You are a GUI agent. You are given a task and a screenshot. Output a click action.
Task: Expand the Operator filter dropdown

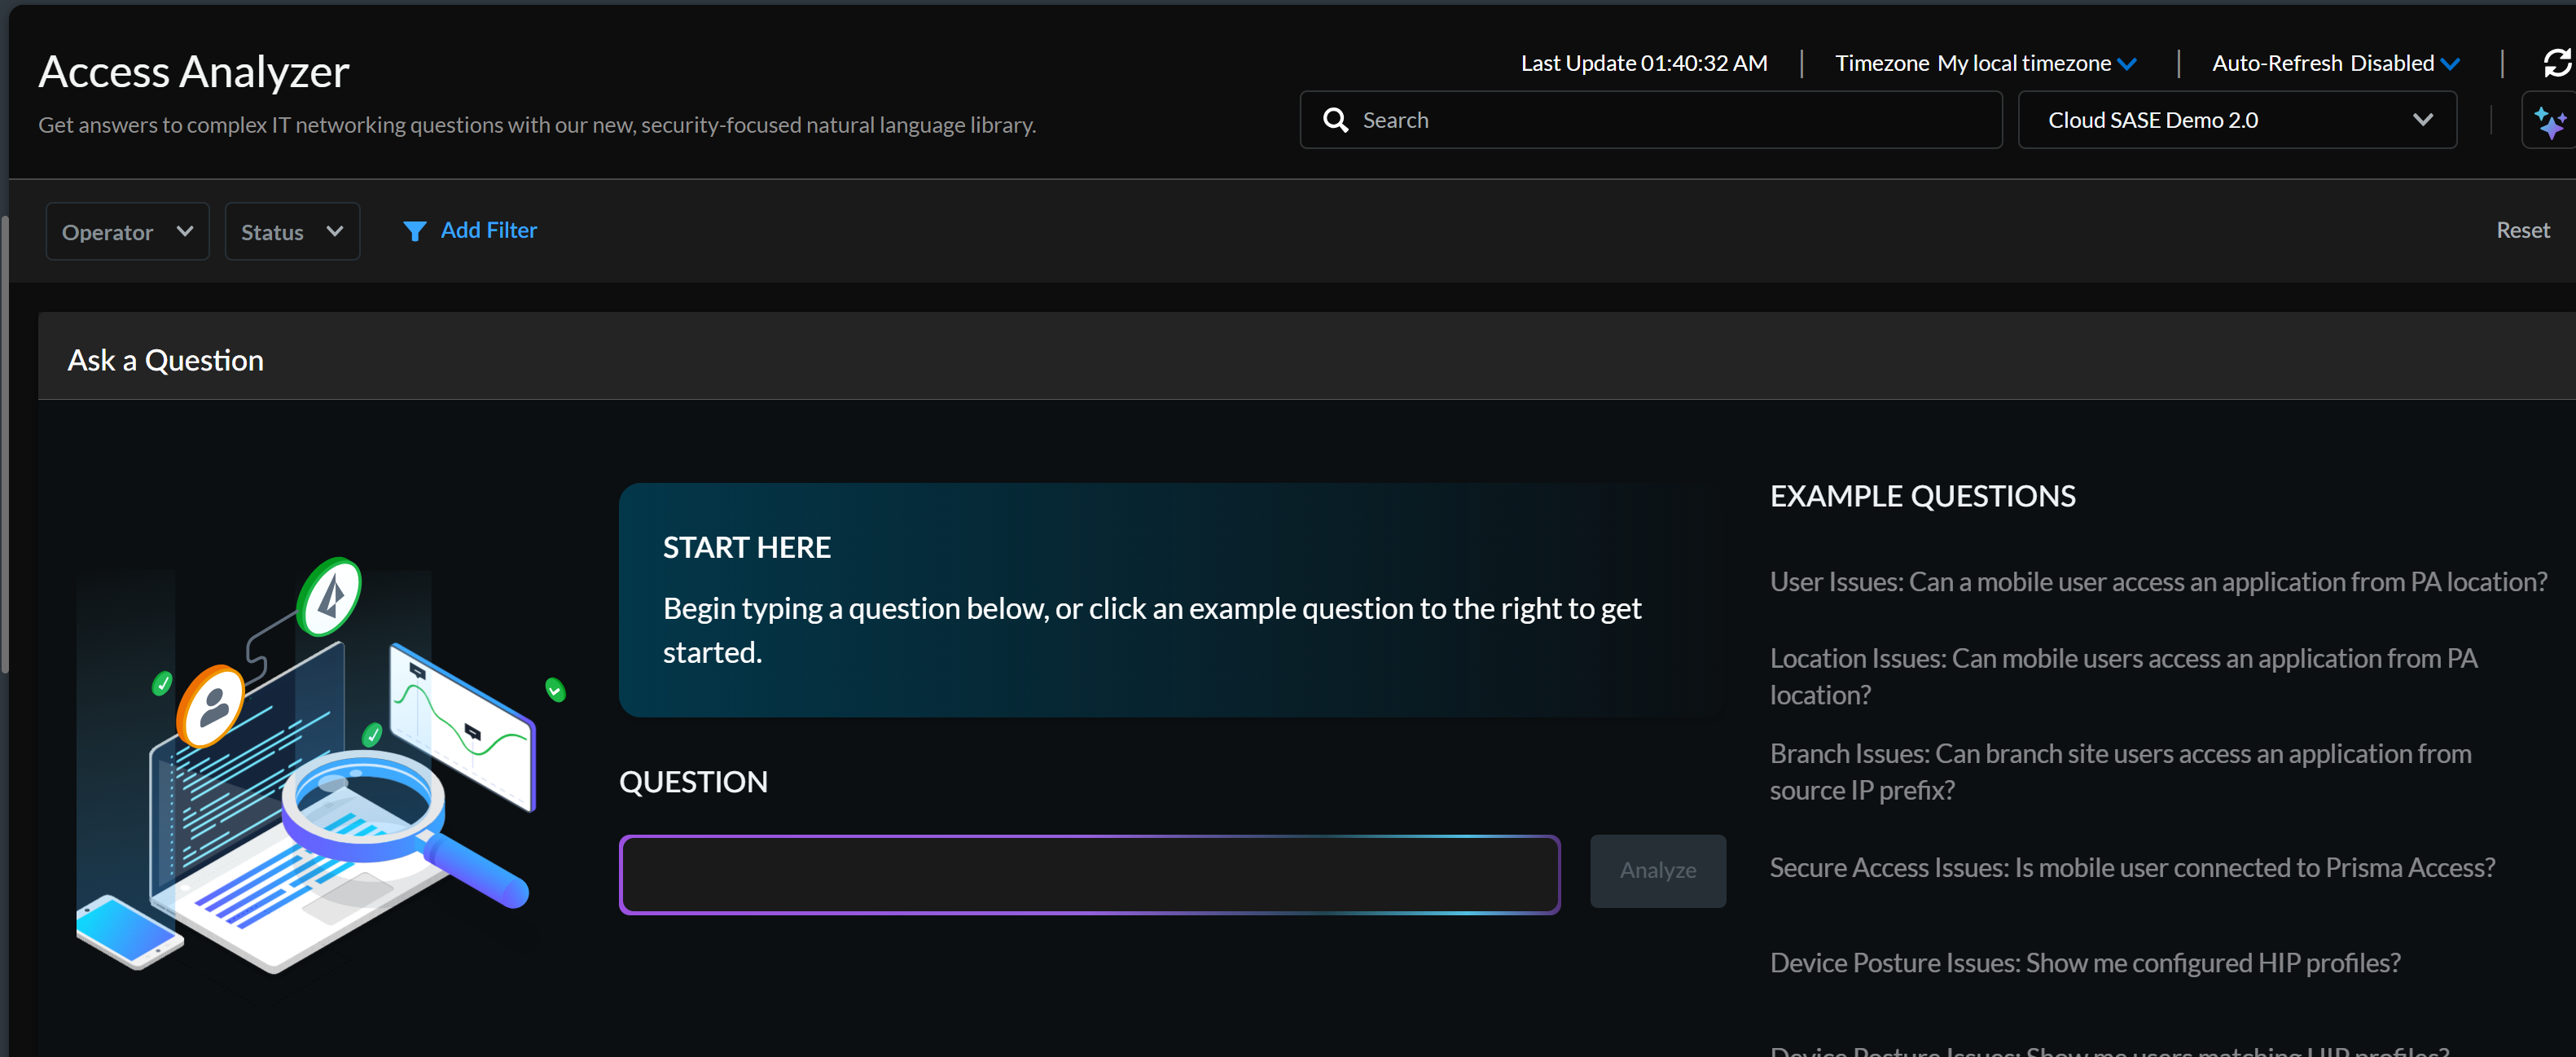[127, 232]
